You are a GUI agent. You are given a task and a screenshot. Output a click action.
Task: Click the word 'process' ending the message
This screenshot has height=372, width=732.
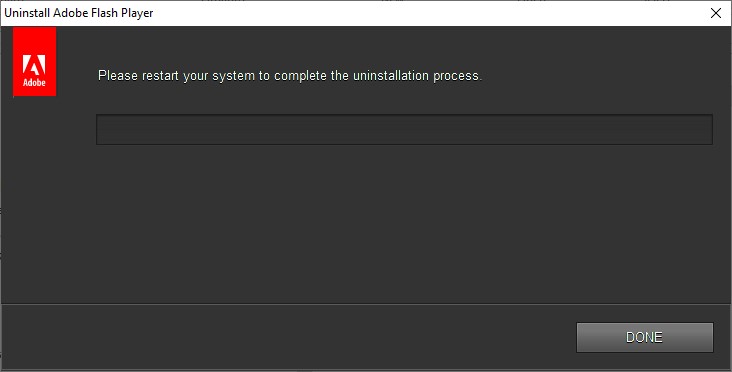point(456,76)
